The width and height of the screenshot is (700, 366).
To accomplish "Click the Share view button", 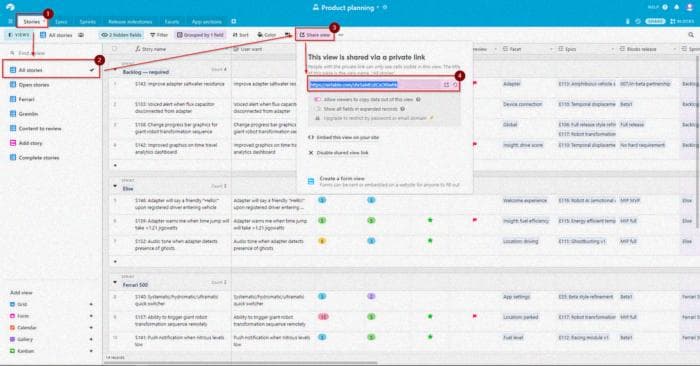I will pos(315,35).
